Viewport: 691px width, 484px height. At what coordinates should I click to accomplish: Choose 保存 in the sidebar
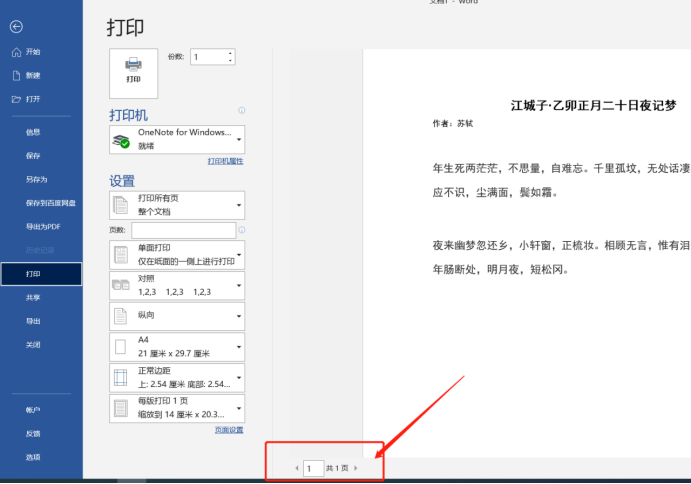coord(33,156)
